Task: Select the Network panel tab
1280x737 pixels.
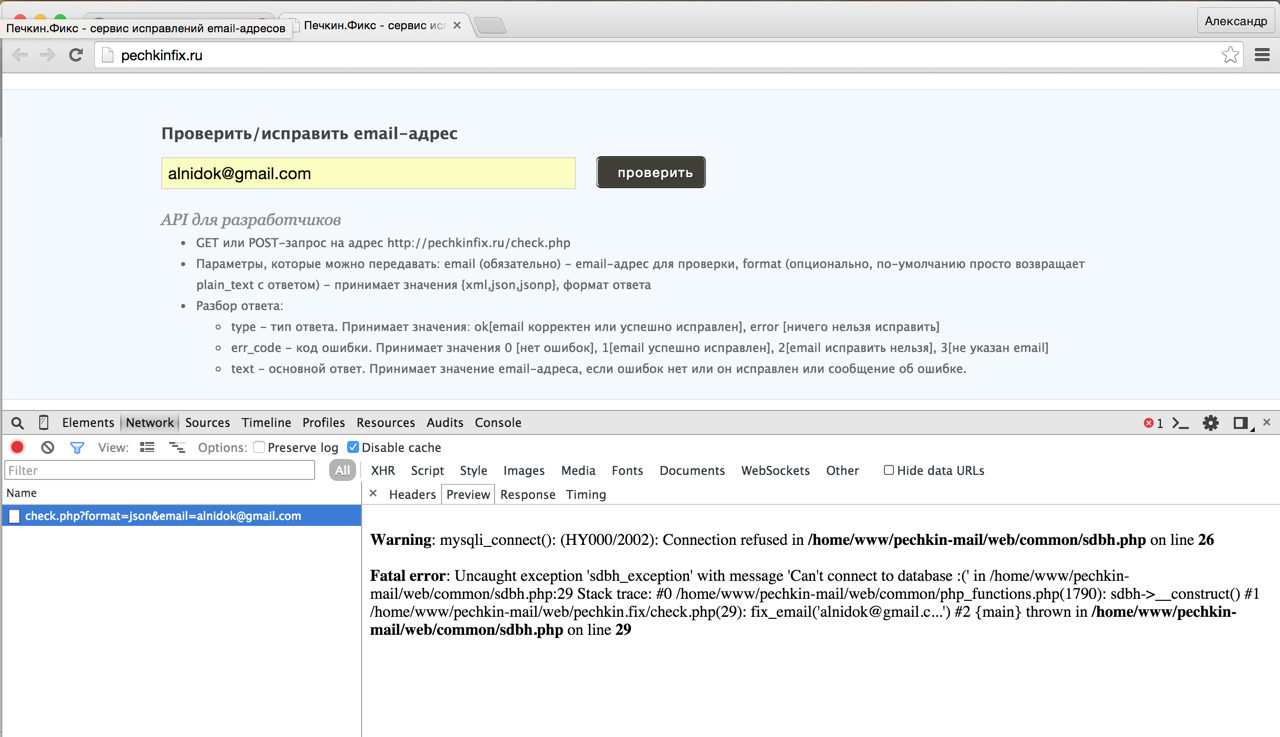Action: 150,423
